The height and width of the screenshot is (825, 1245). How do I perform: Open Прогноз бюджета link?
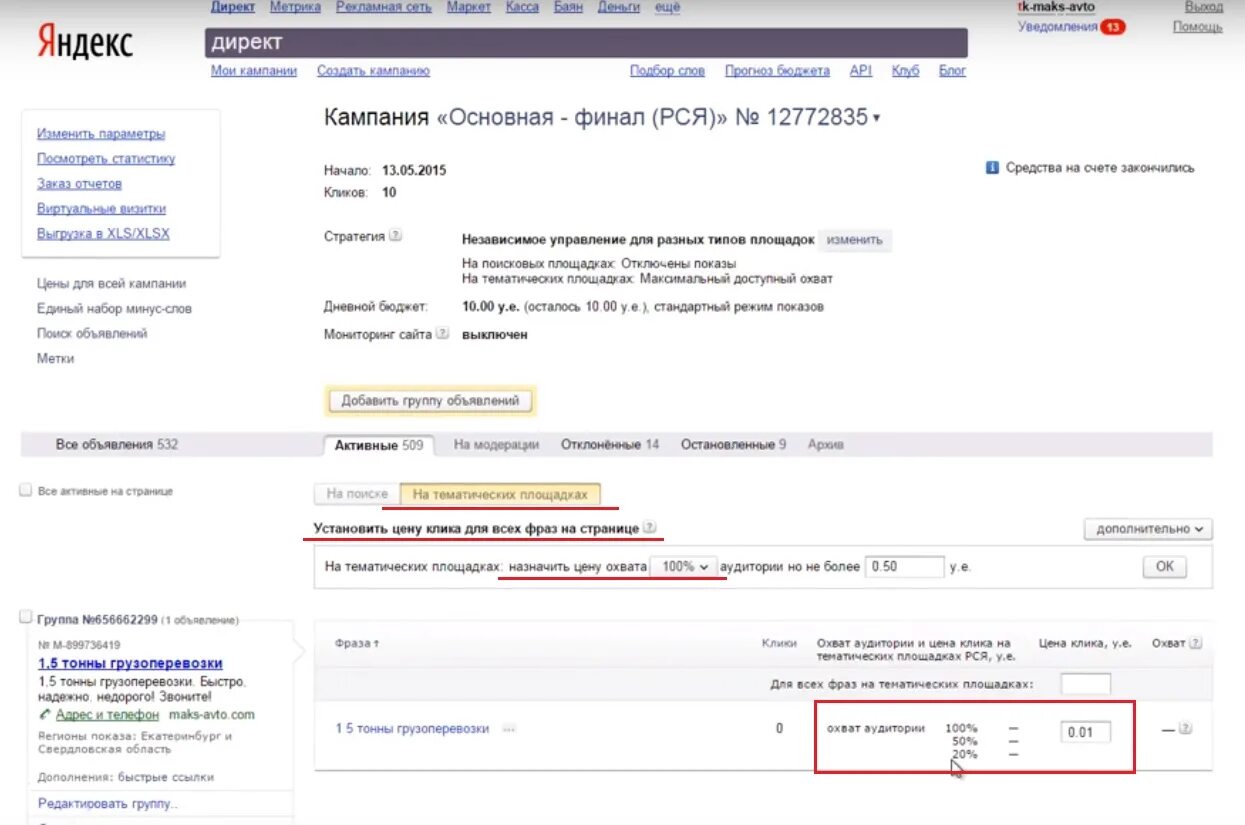click(x=777, y=71)
